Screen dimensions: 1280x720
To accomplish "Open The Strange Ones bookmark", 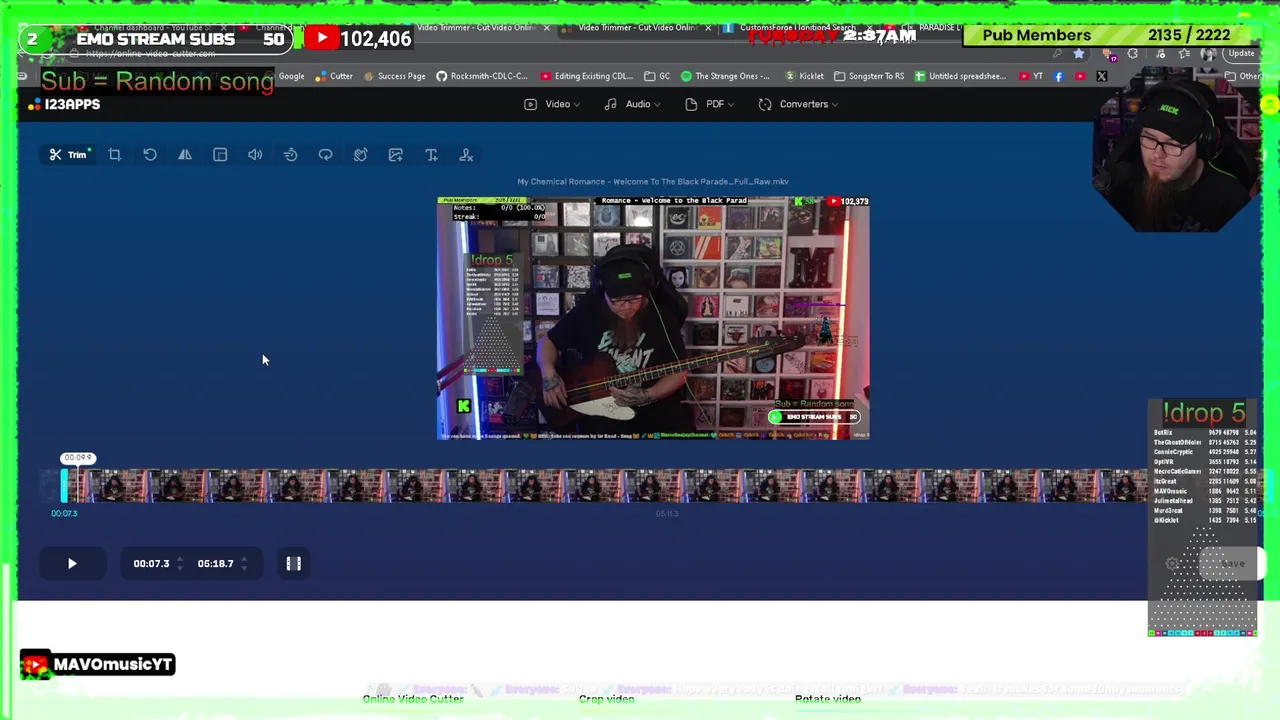I will coord(725,76).
